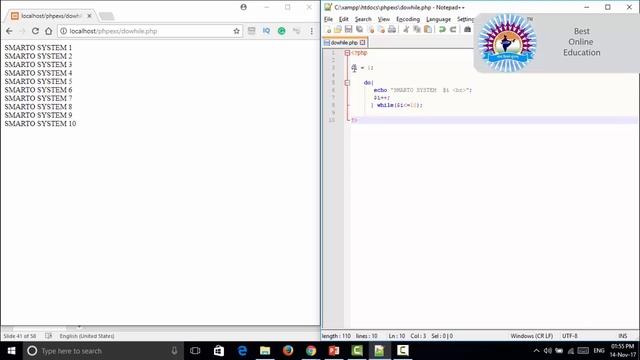This screenshot has width=640, height=360.
Task: Click the Chrome address bar URL
Action: click(113, 31)
